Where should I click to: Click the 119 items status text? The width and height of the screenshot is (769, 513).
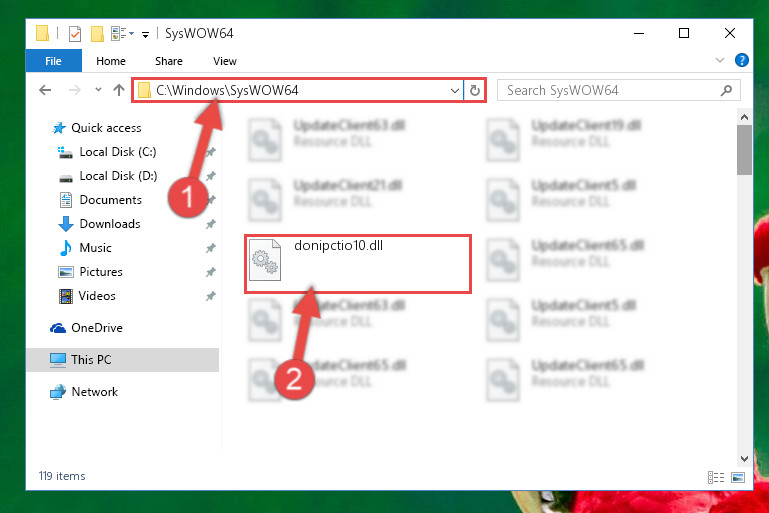[x=62, y=476]
